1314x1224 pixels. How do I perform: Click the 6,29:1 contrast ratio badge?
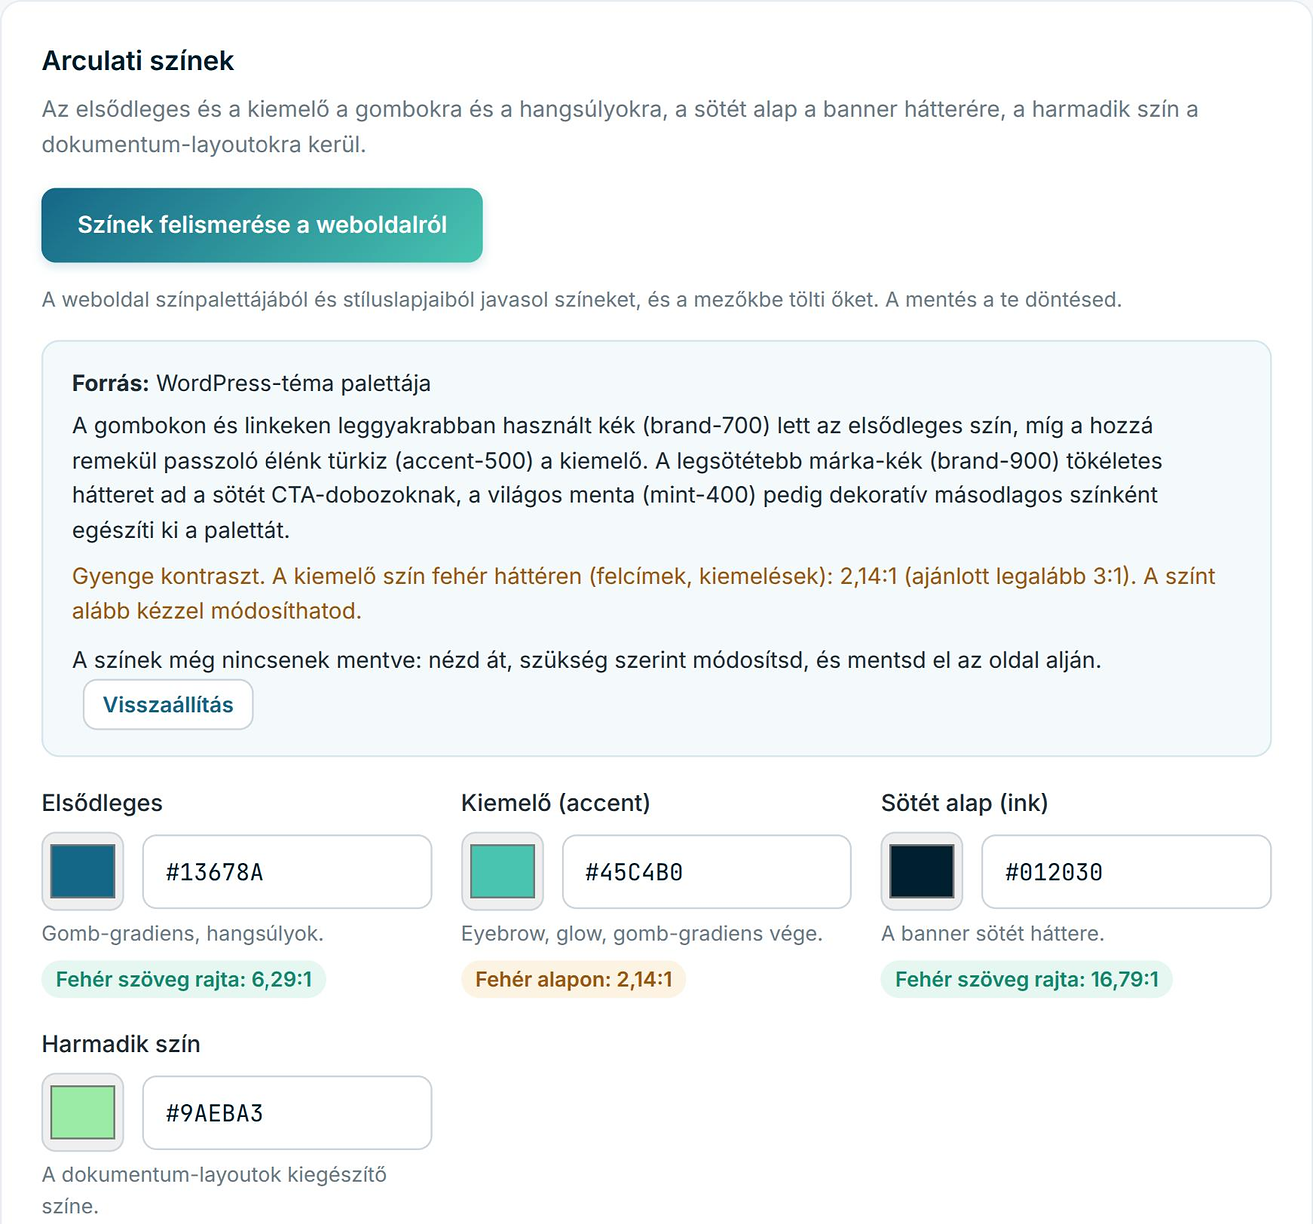(184, 979)
